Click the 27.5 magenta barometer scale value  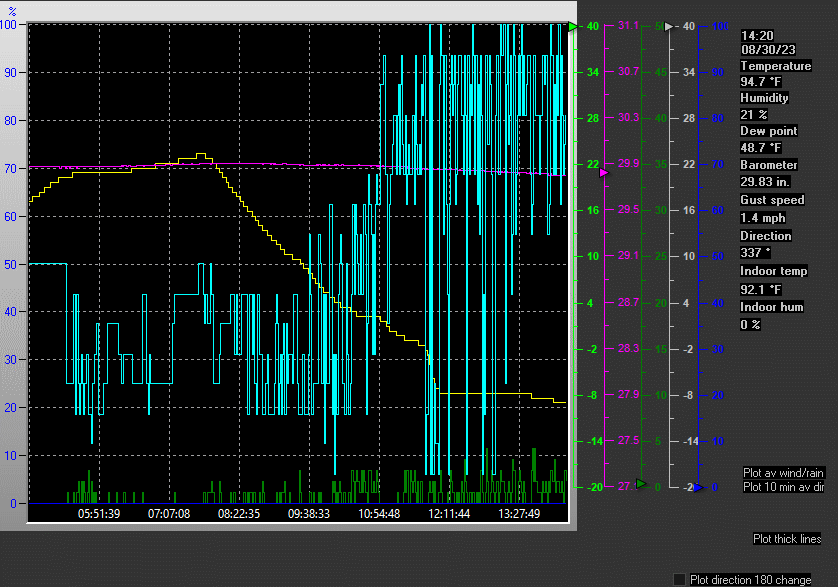(x=628, y=440)
